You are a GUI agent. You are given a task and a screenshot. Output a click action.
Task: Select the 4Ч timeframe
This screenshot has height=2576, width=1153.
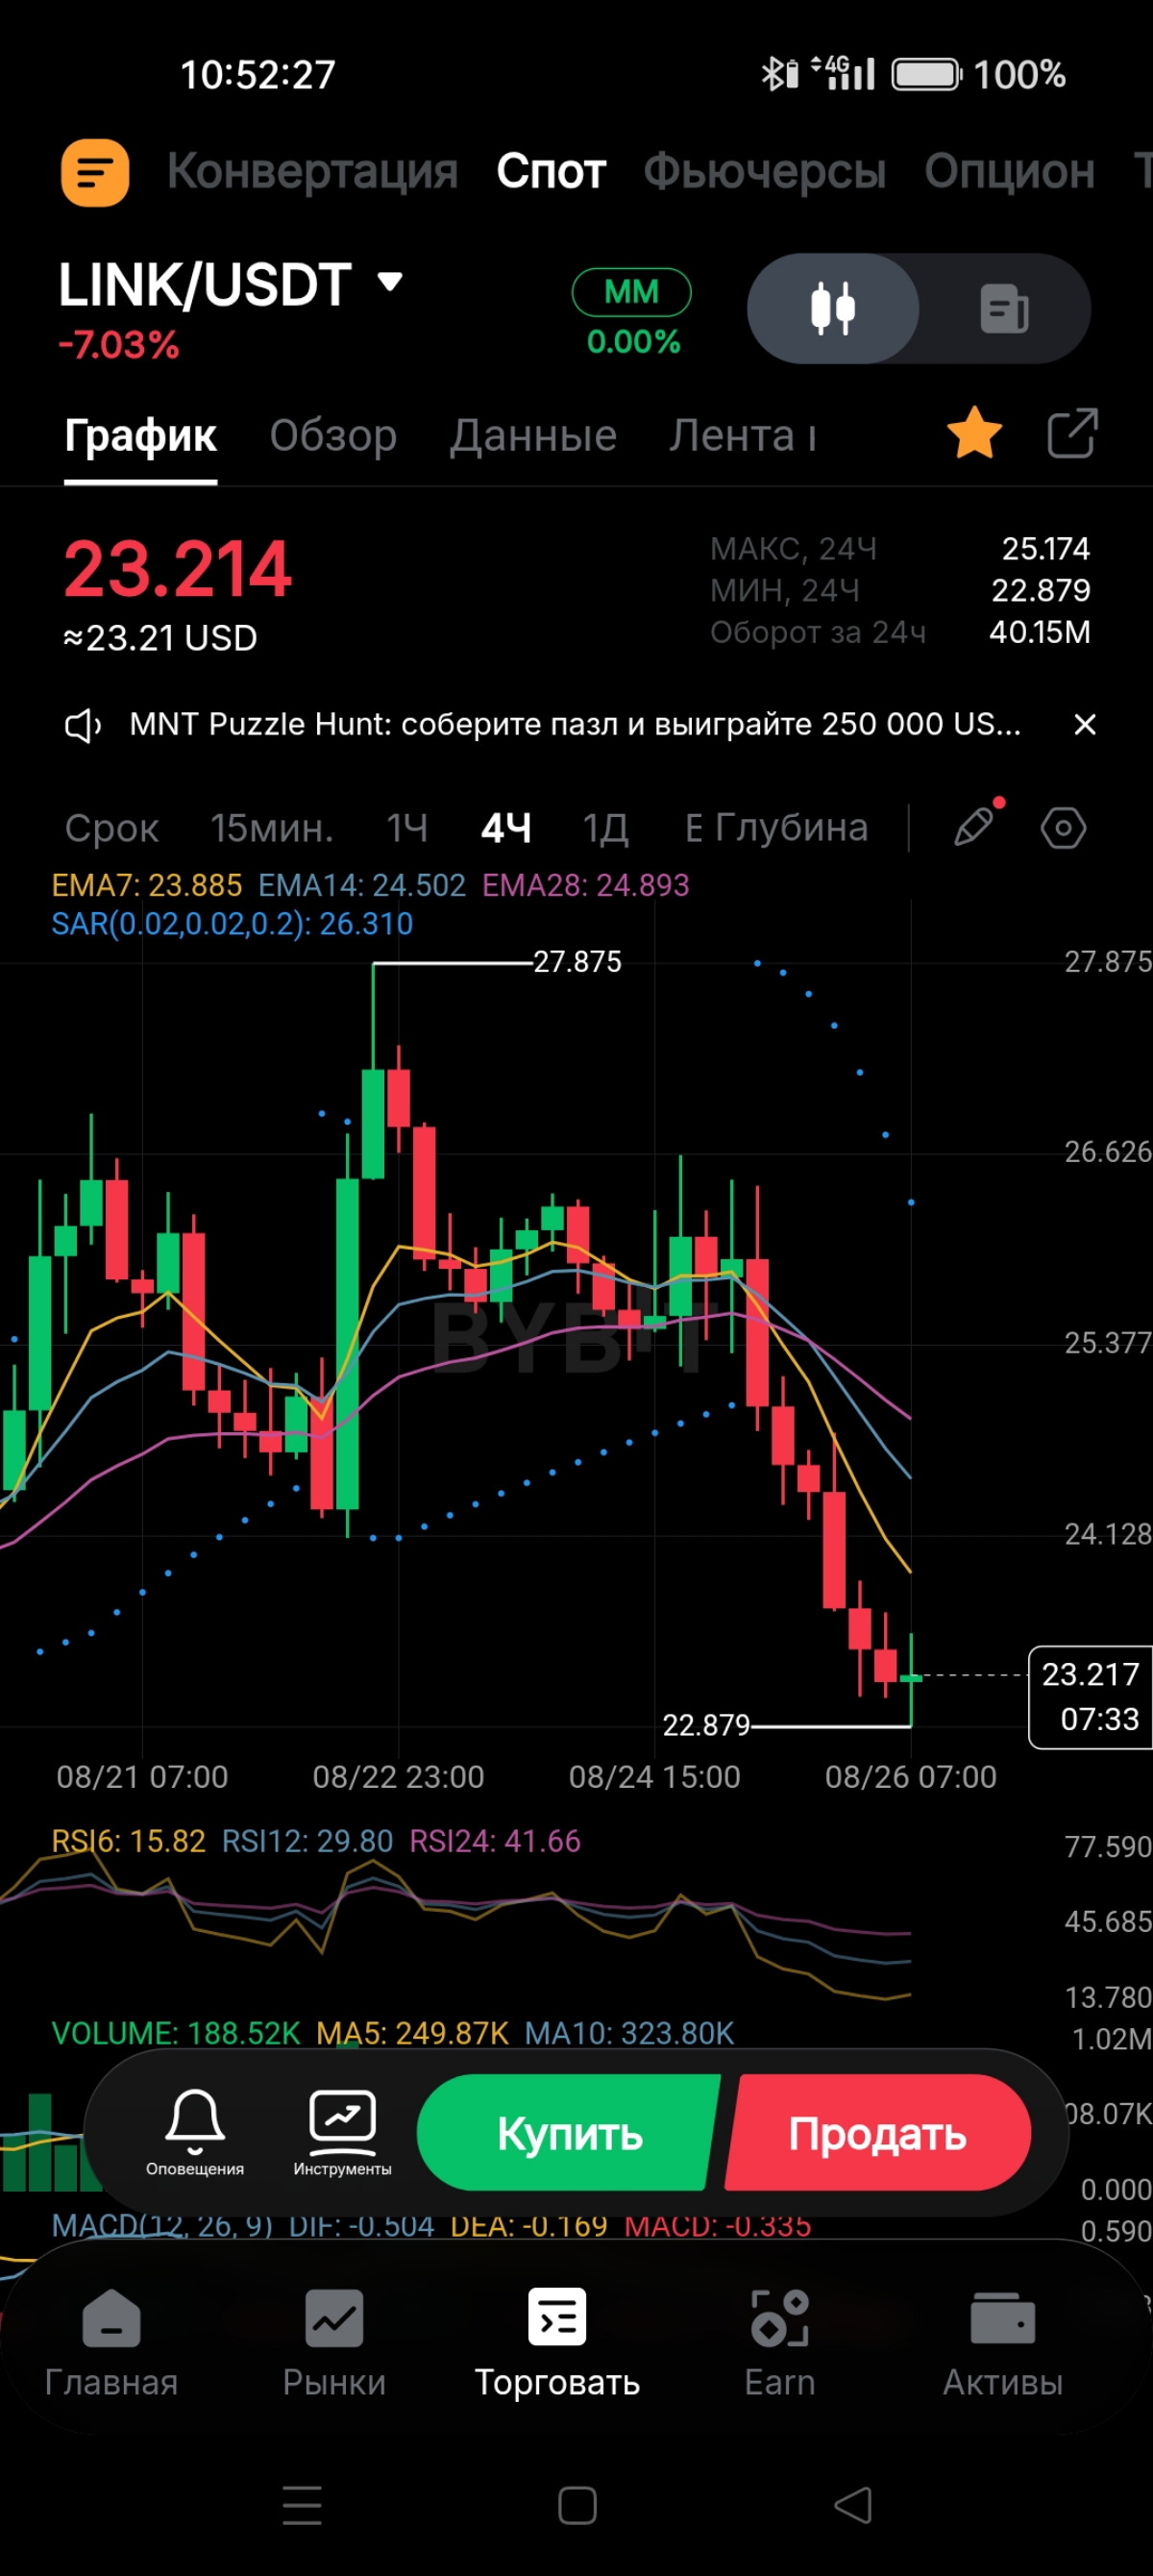point(506,828)
